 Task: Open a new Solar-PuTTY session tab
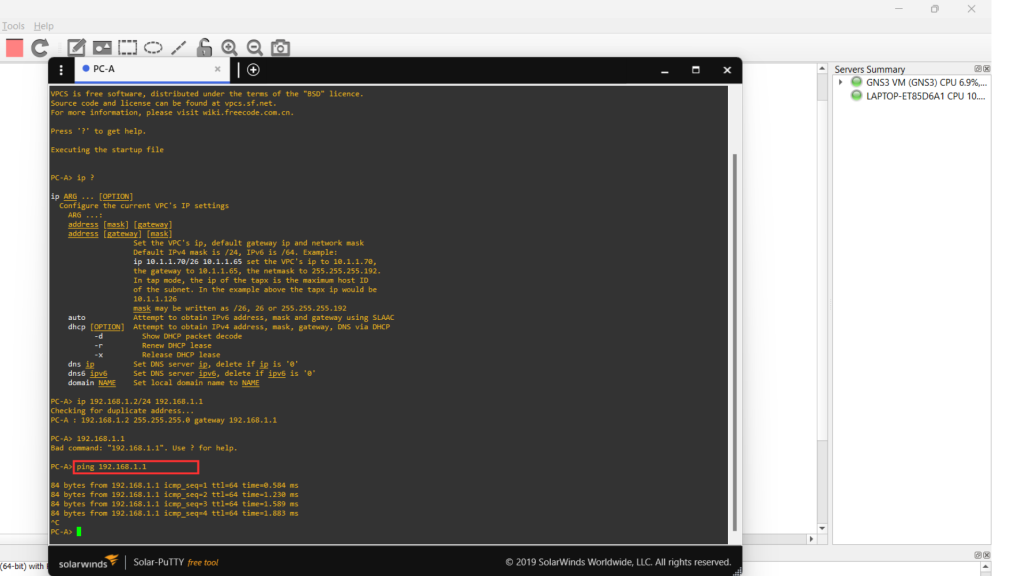pyautogui.click(x=253, y=69)
